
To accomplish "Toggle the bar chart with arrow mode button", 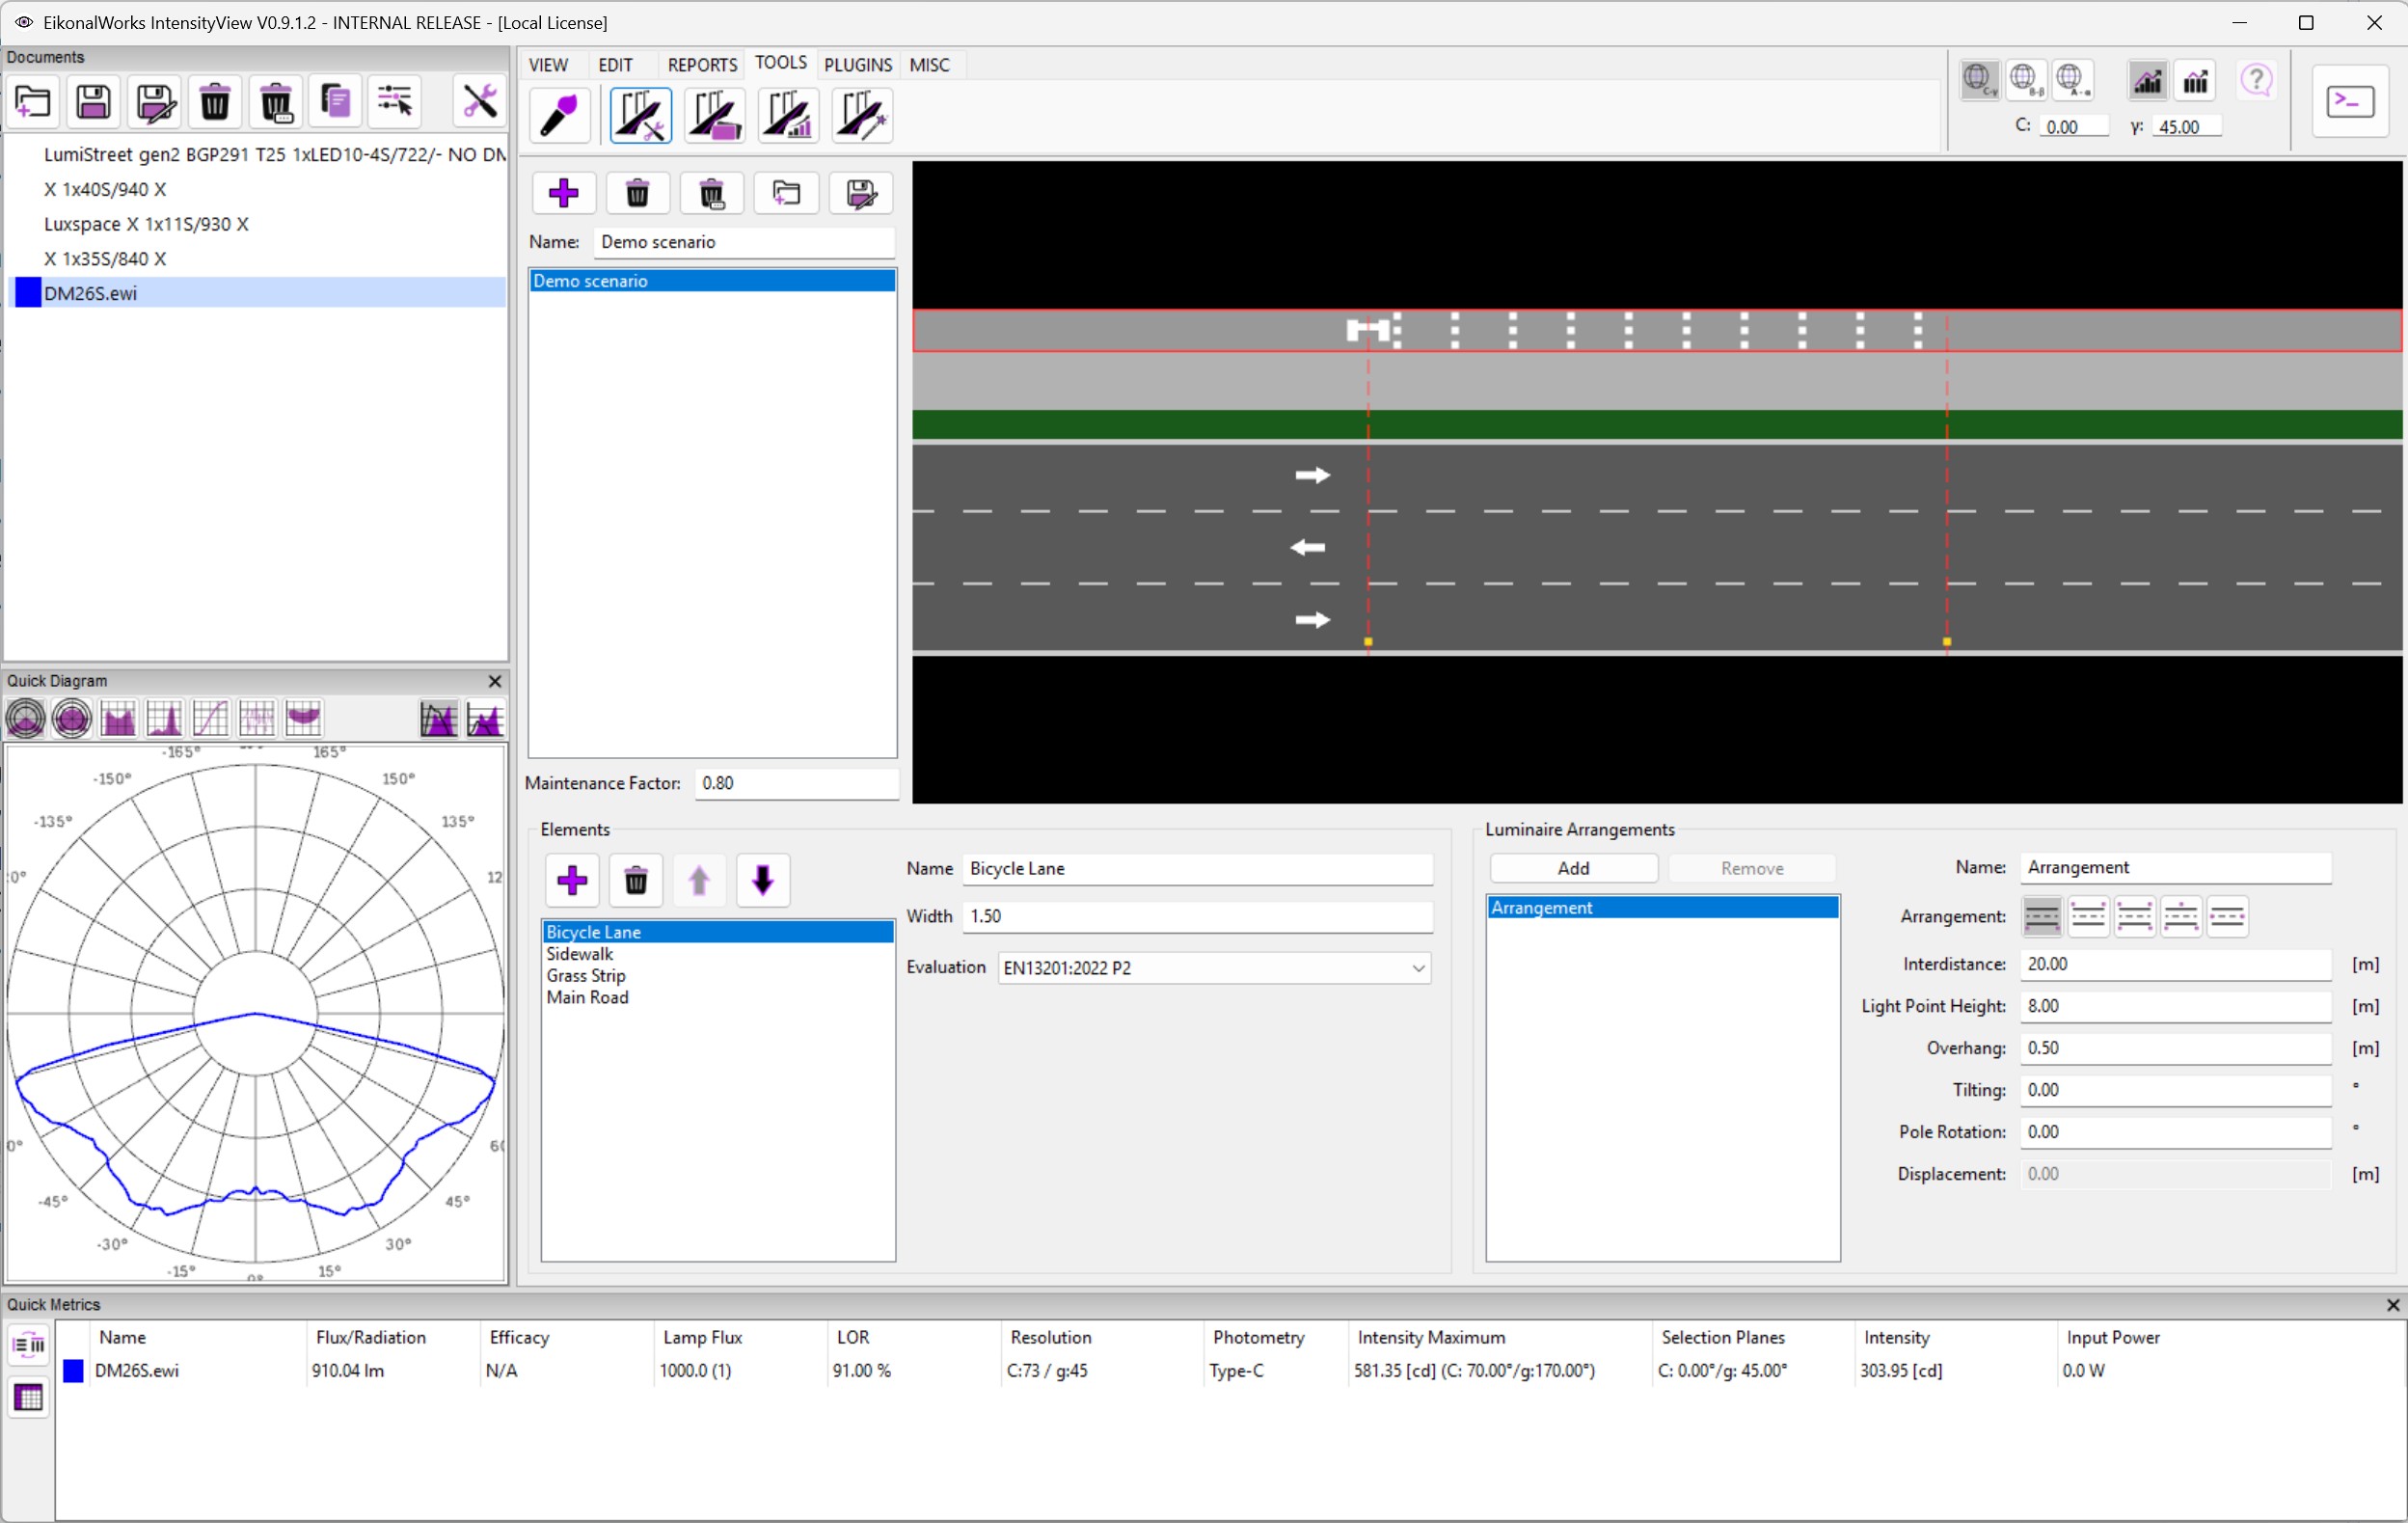I will click(2195, 80).
